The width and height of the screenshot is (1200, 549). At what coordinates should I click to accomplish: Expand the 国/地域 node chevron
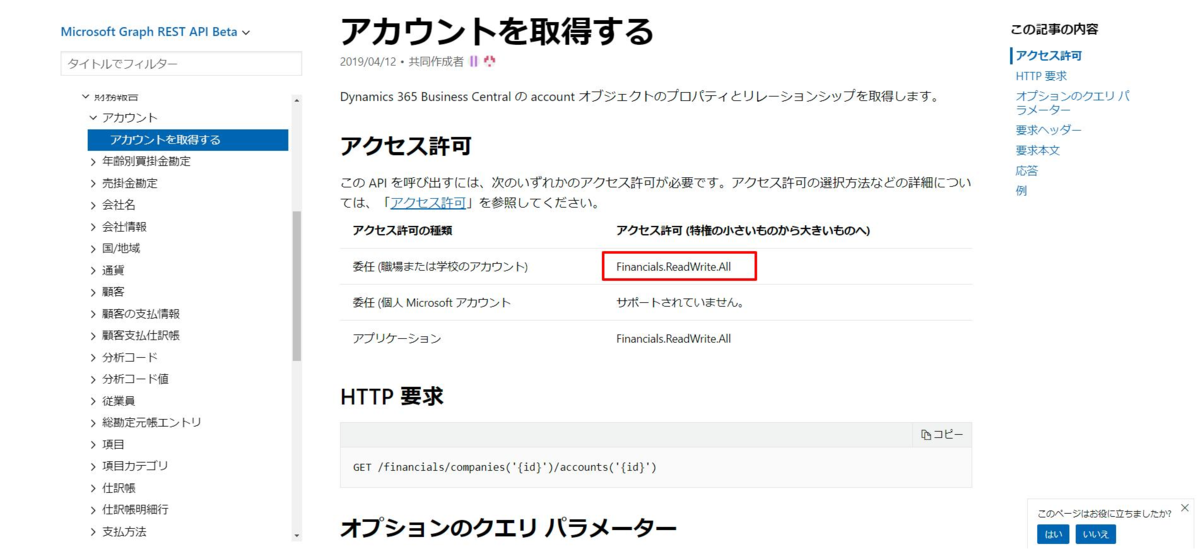(94, 249)
